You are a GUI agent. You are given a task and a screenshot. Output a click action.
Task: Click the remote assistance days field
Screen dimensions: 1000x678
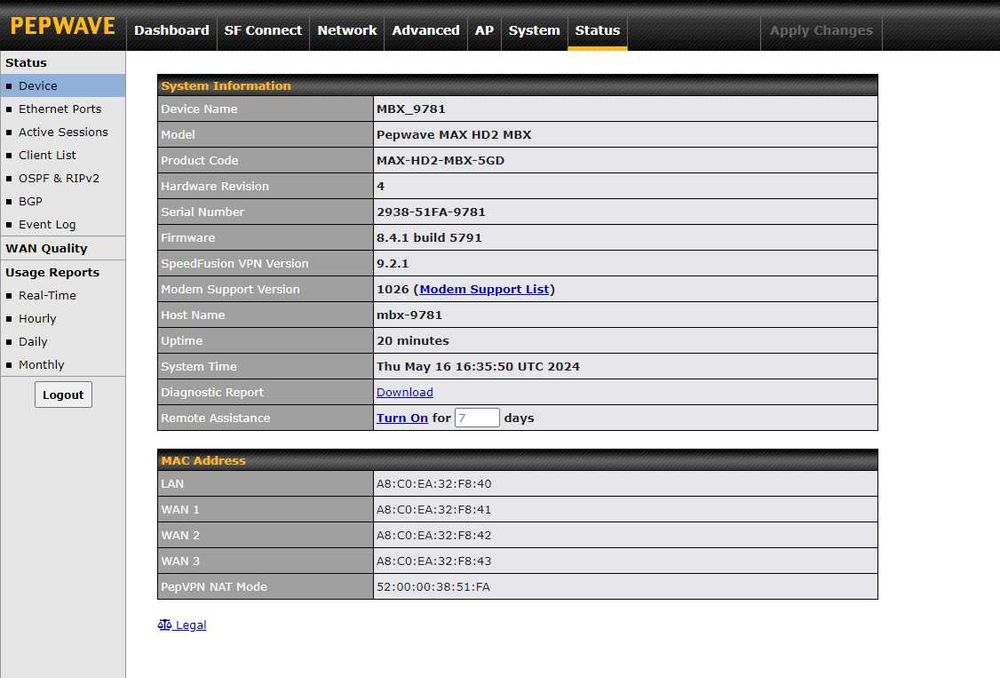tap(476, 418)
